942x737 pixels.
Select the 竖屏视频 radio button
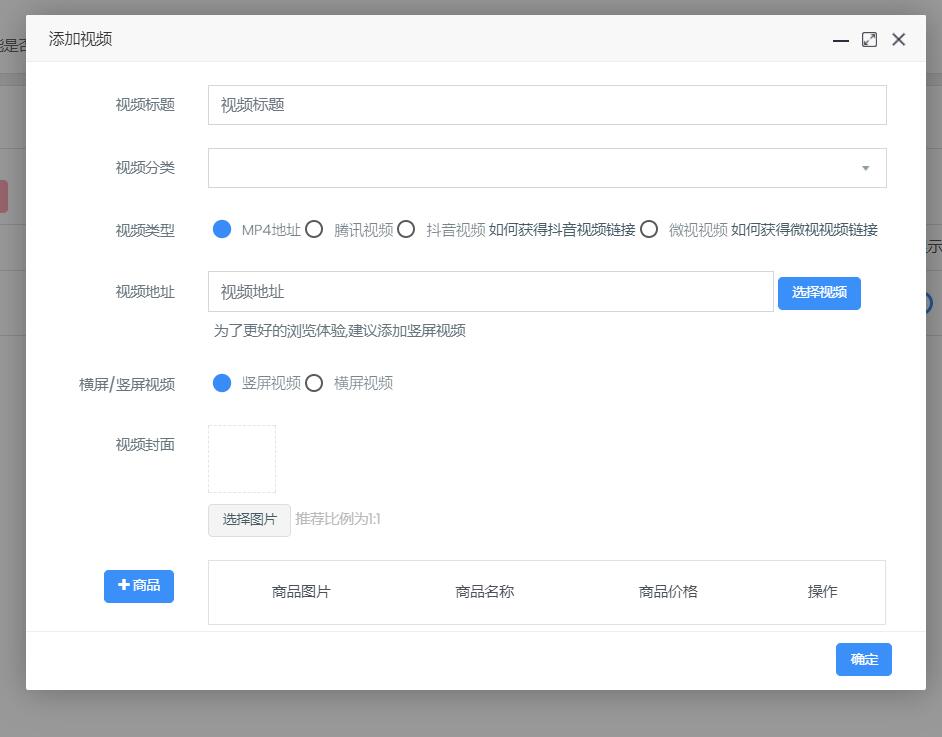coord(222,383)
